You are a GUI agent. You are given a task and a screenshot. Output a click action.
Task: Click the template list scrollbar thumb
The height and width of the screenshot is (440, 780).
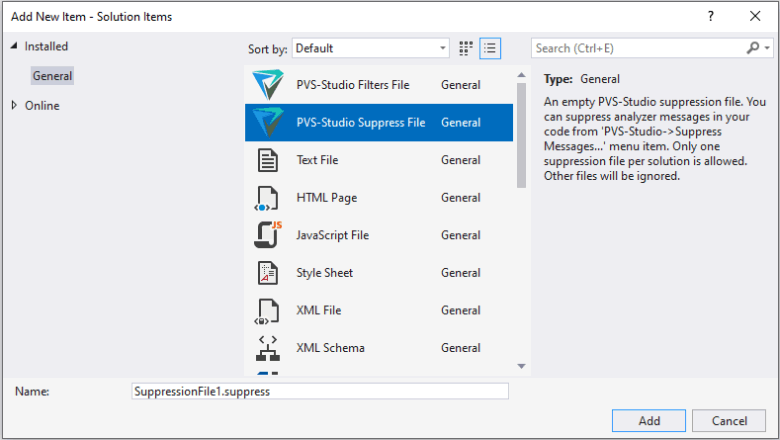click(x=521, y=135)
